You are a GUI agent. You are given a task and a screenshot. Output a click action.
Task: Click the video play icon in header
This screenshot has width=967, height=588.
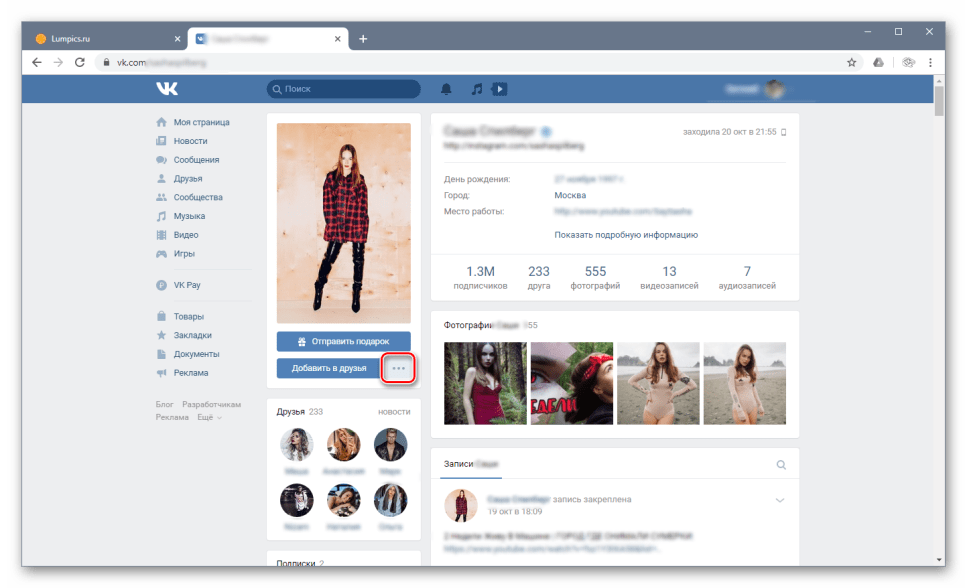tap(499, 89)
